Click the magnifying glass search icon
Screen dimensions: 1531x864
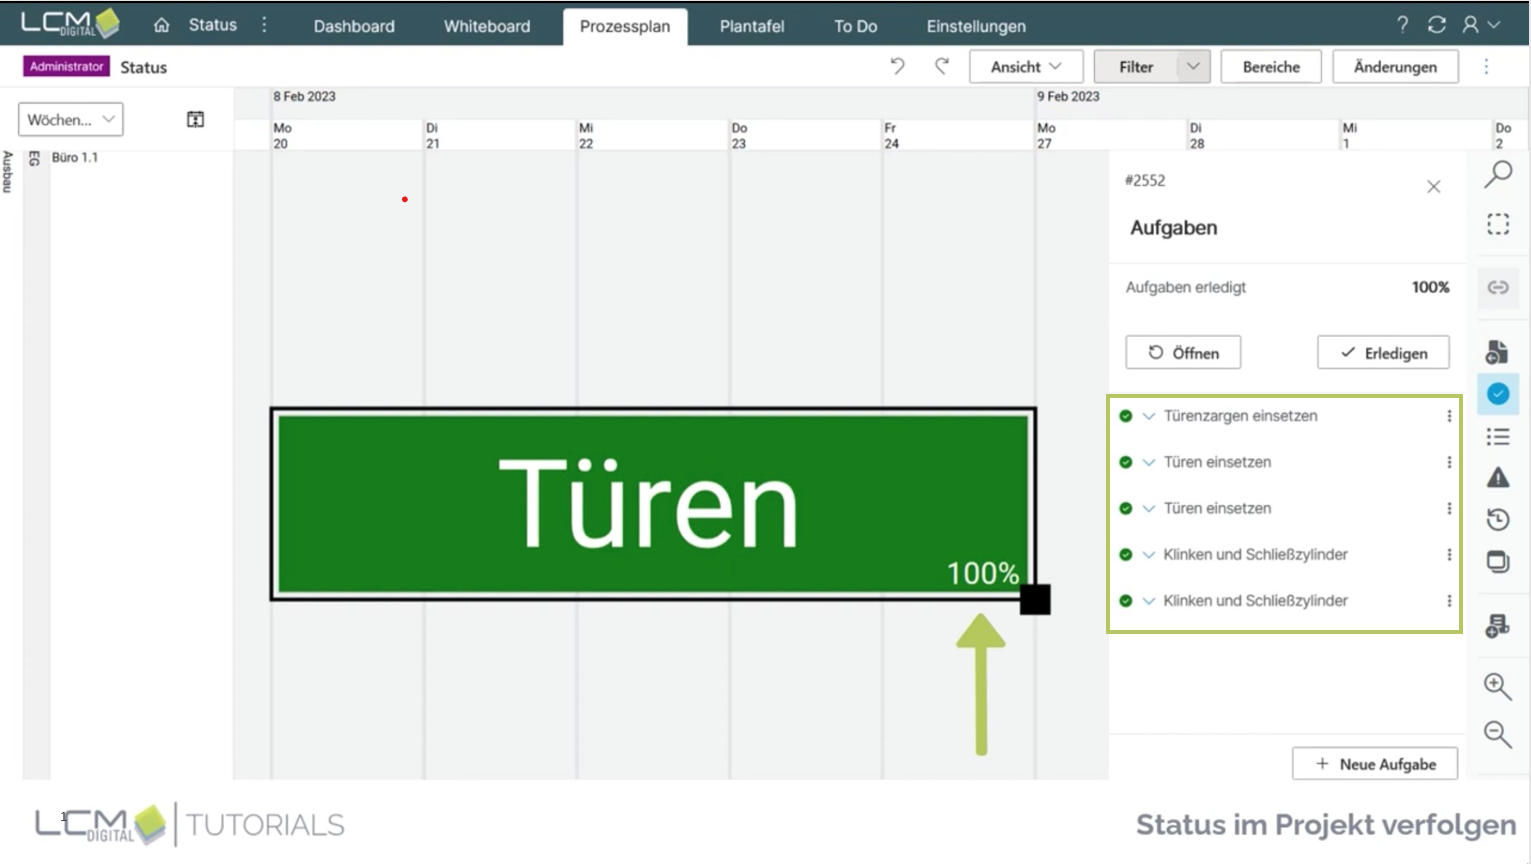(1497, 174)
